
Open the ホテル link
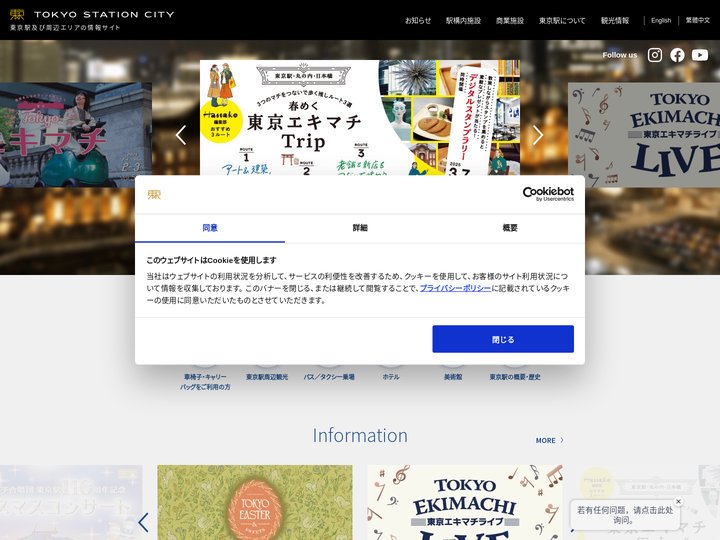coord(391,377)
